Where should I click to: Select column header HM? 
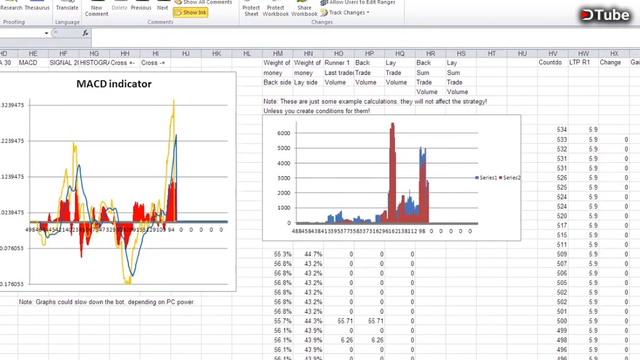[x=278, y=53]
